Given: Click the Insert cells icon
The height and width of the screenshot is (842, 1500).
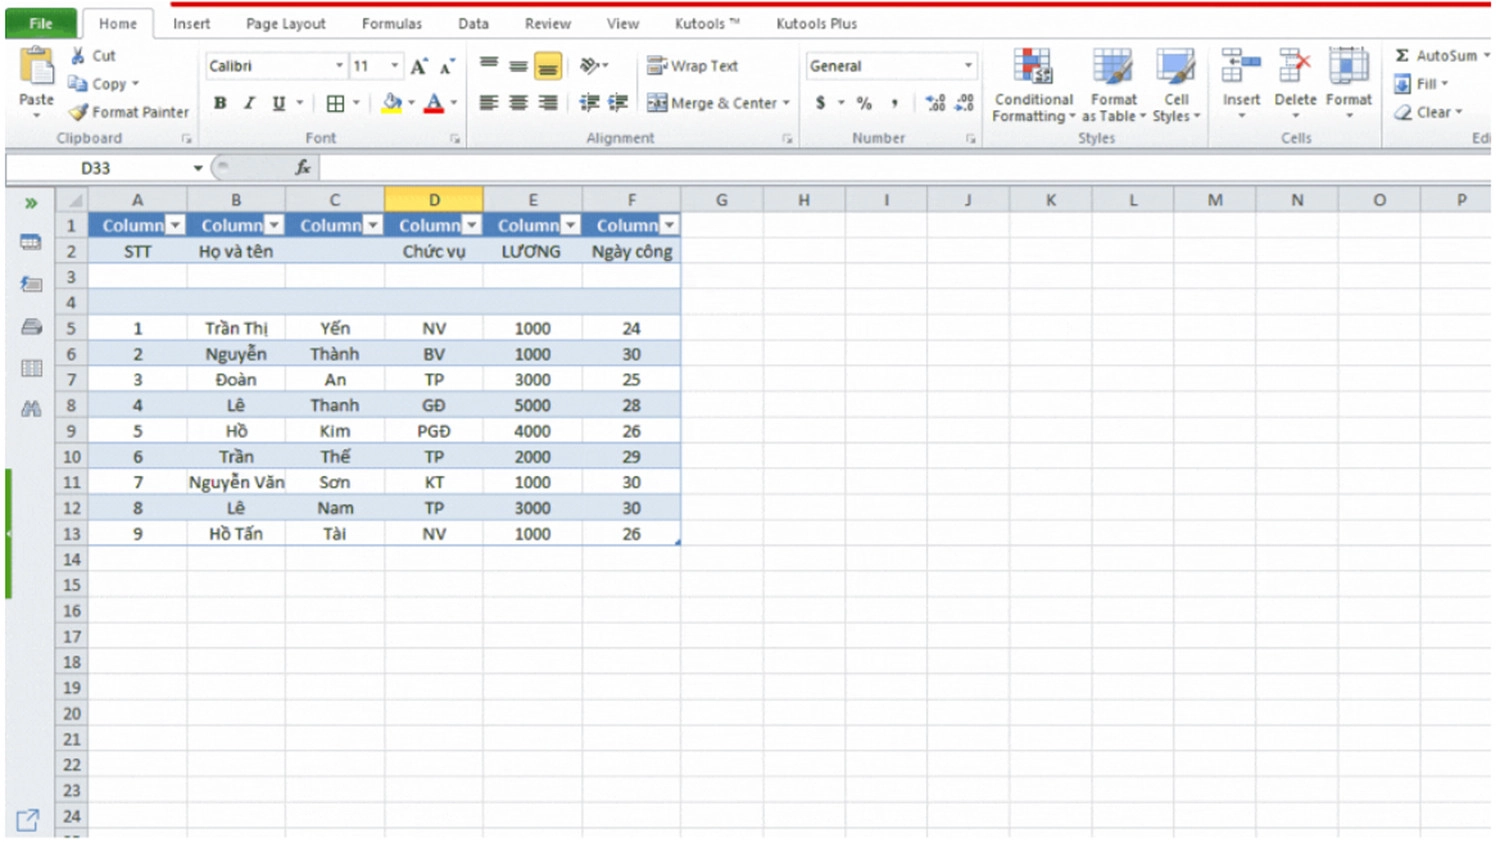Looking at the screenshot, I should pyautogui.click(x=1241, y=66).
